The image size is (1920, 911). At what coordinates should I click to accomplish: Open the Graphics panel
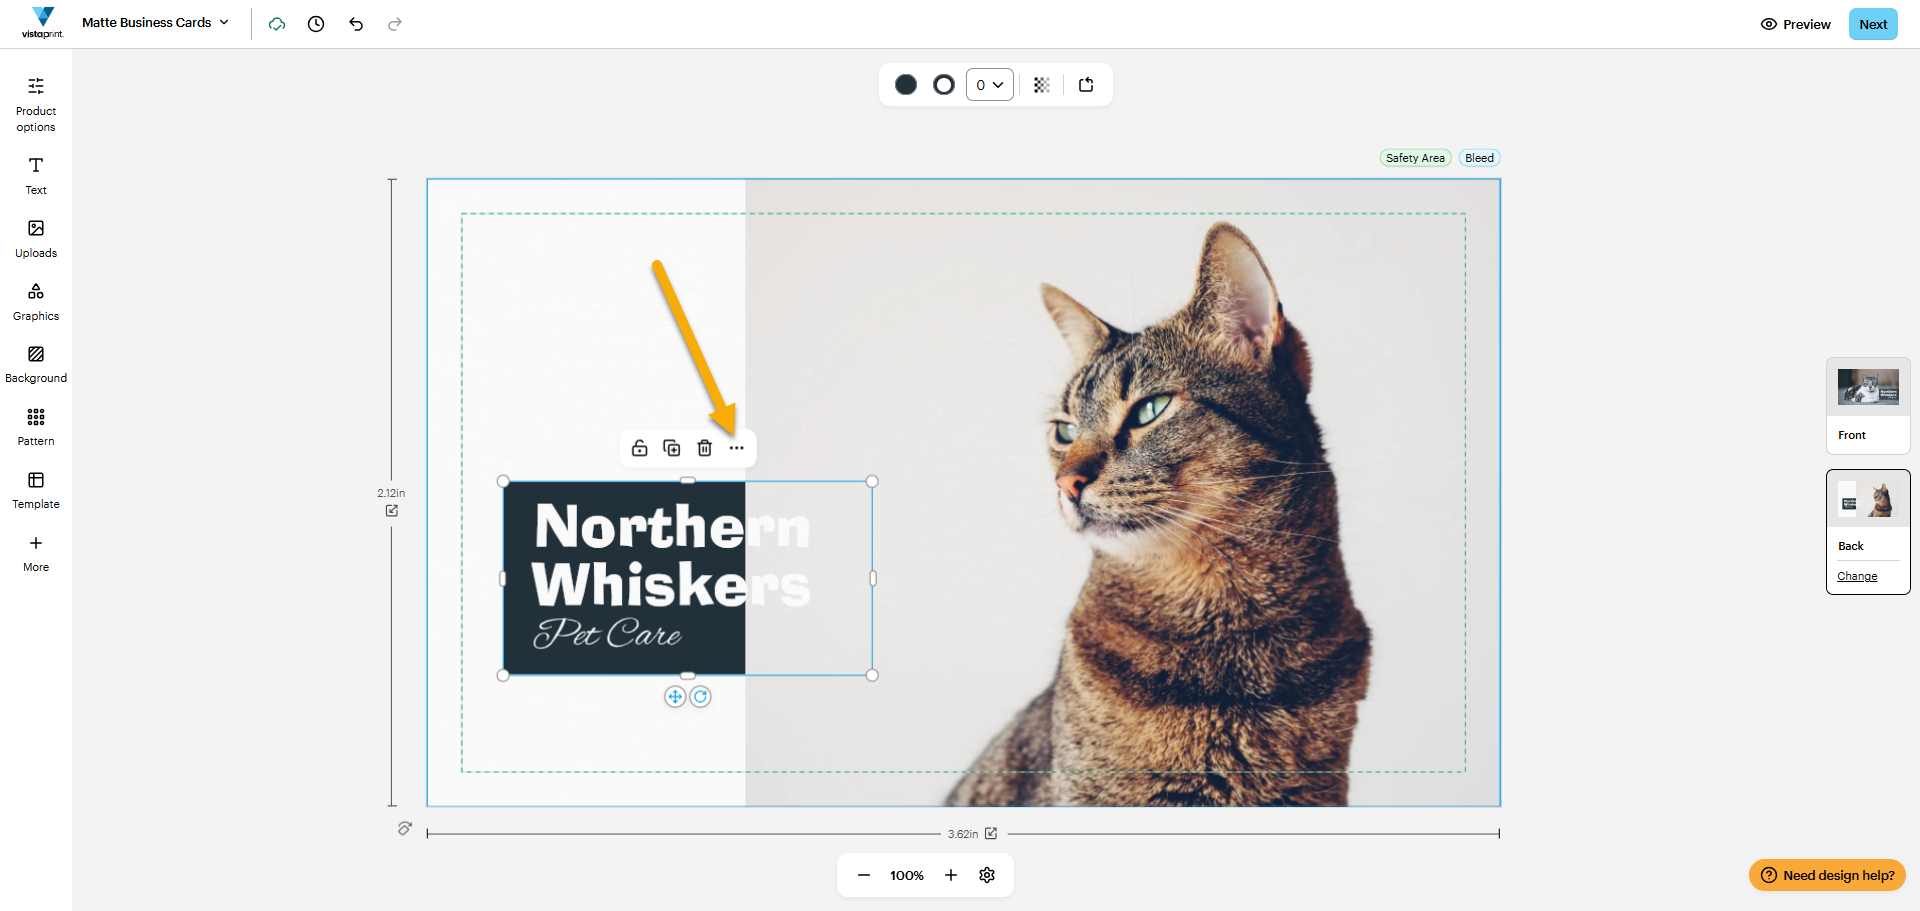pos(36,302)
